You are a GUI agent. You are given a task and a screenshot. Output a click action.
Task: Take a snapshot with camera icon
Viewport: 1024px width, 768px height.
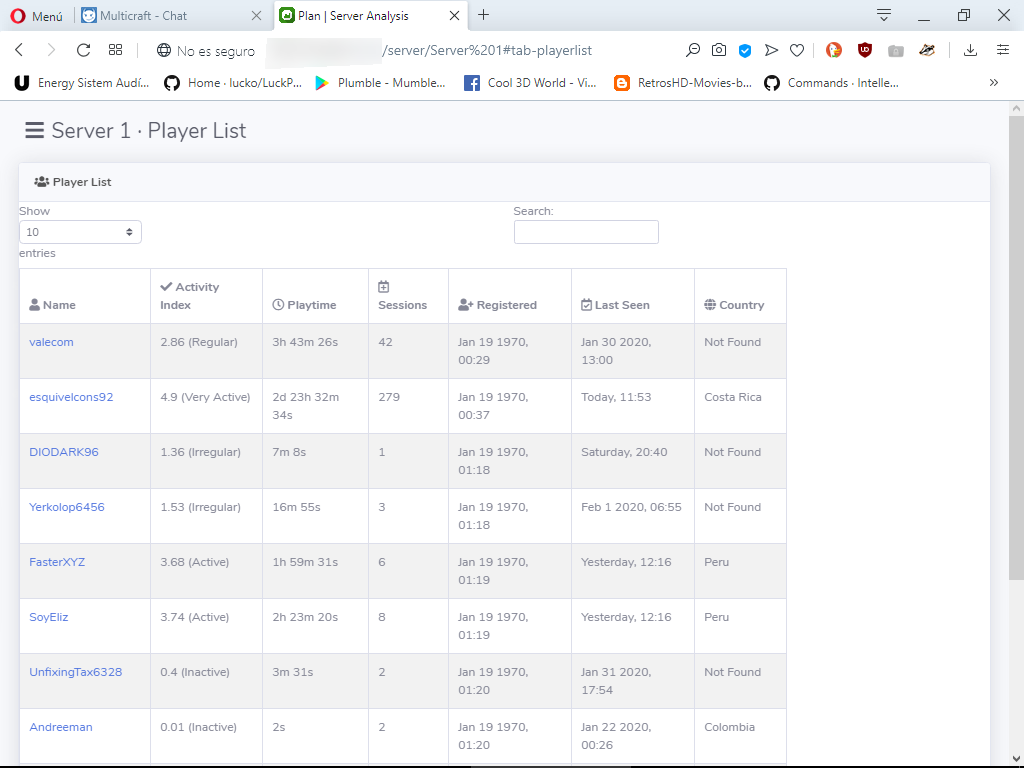click(x=718, y=50)
